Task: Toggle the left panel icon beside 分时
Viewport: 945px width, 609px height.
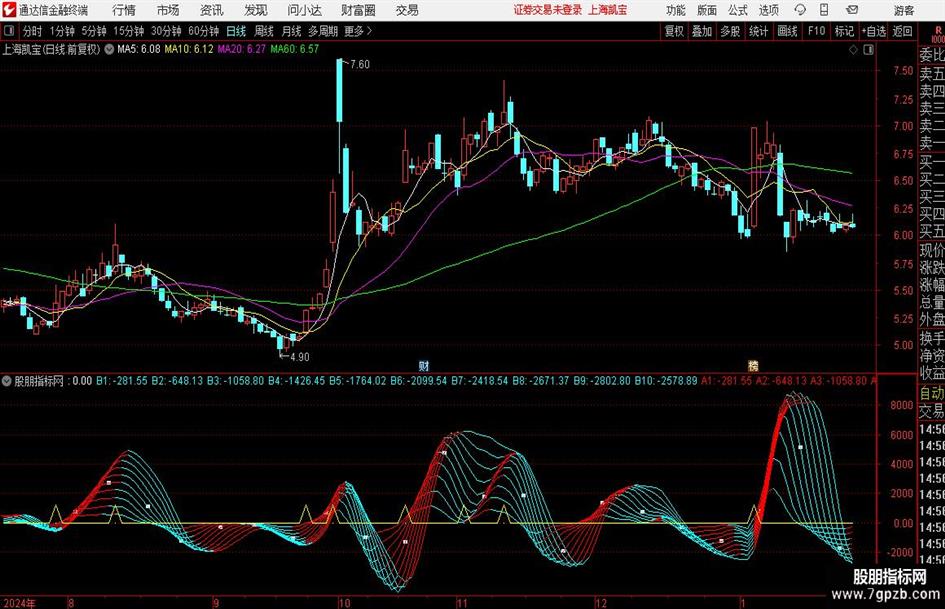Action: click(9, 31)
